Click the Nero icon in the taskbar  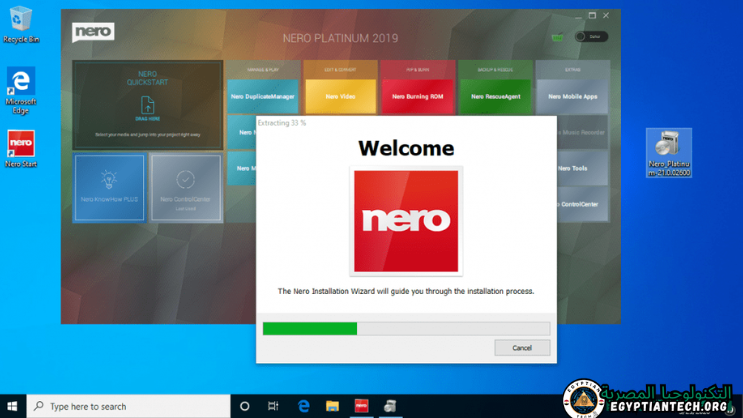click(361, 406)
